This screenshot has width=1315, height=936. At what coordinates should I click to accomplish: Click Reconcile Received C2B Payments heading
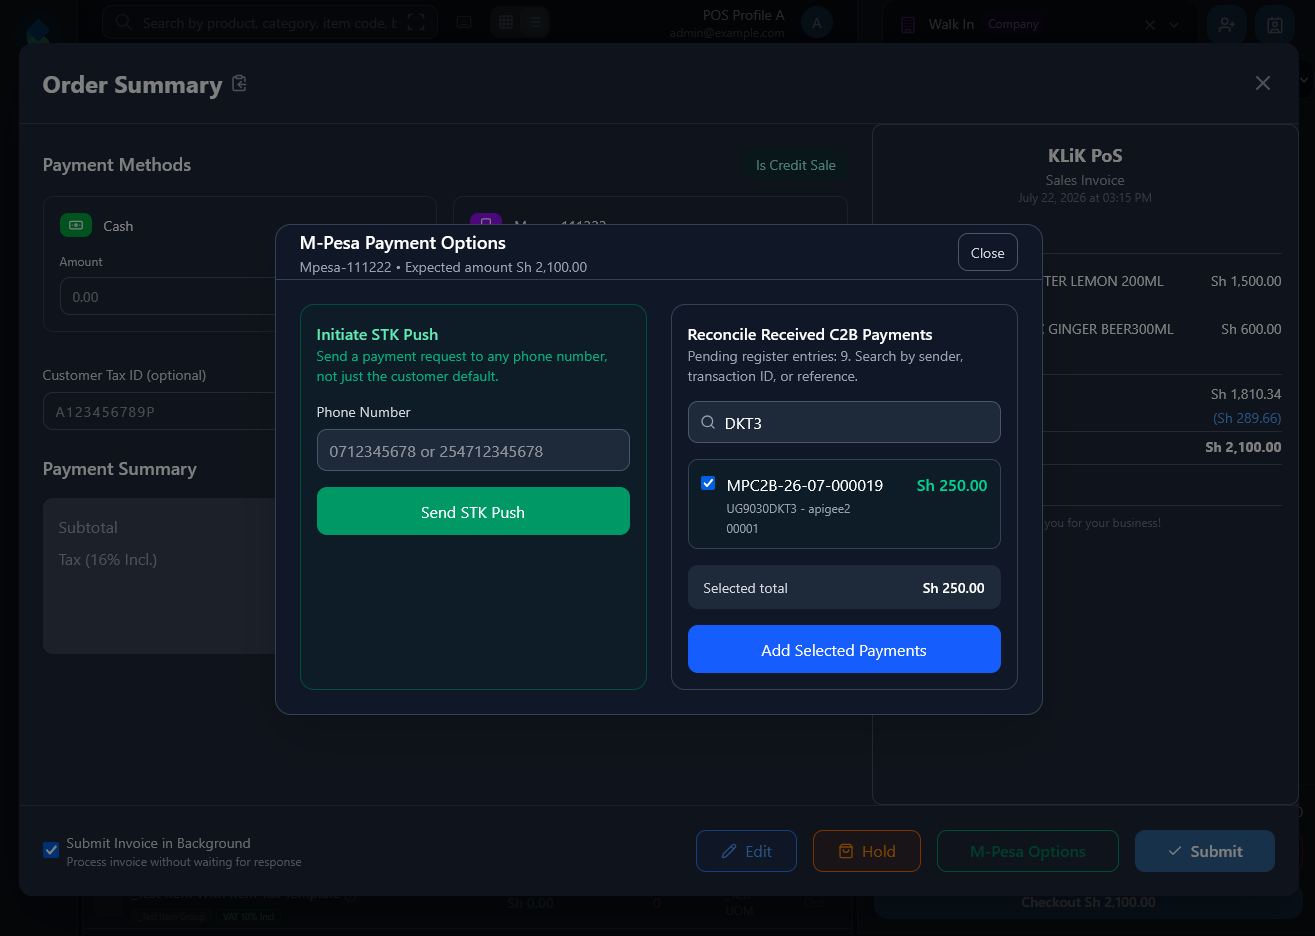click(809, 334)
